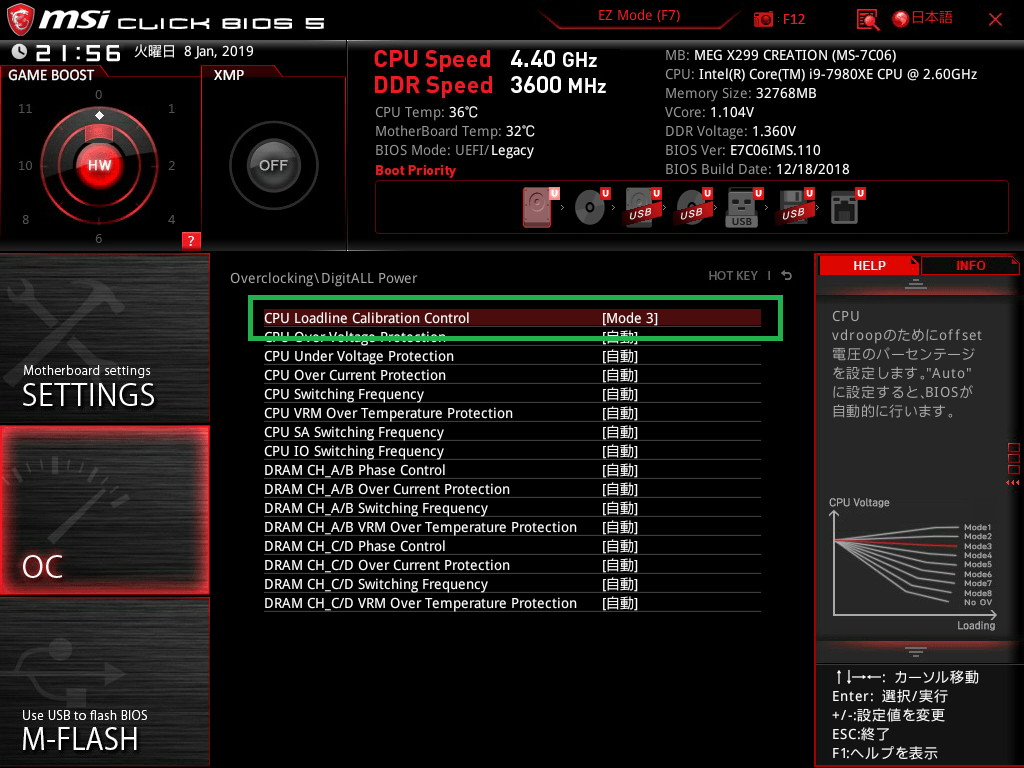1024x768 pixels.
Task: Switch to the INFO tab
Action: click(970, 266)
